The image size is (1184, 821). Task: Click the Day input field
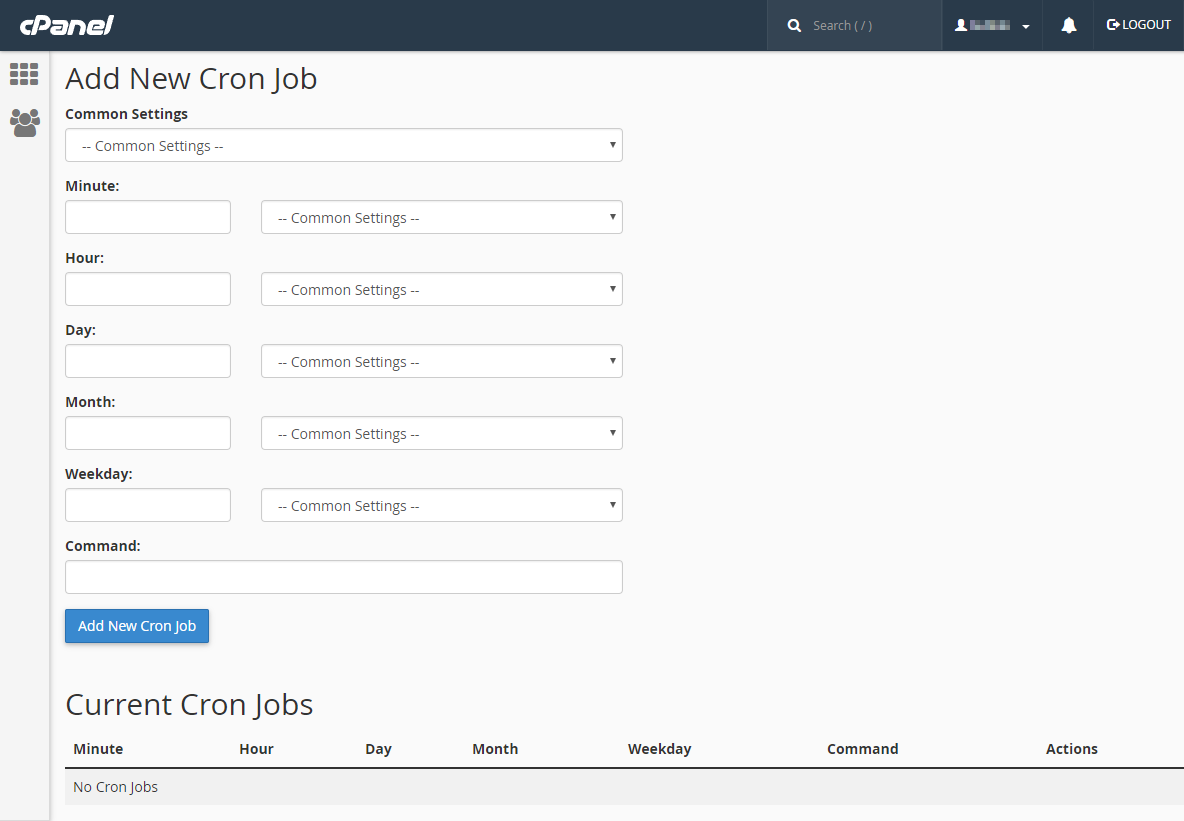tap(148, 361)
